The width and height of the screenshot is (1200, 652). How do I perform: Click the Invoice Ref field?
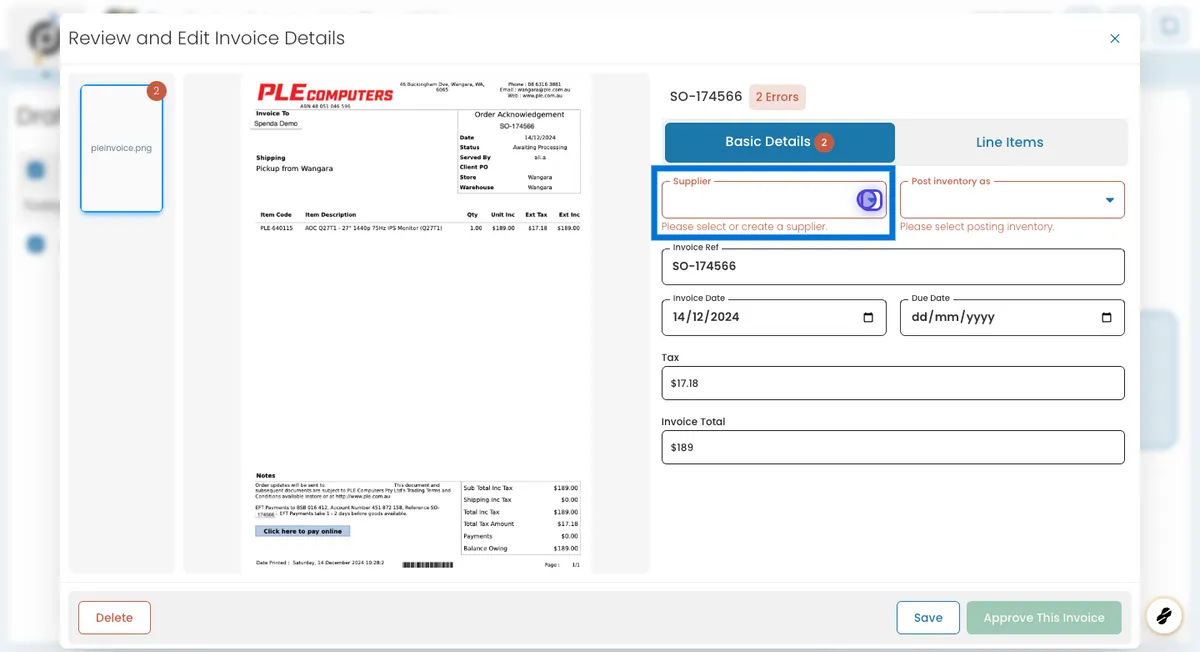[893, 266]
